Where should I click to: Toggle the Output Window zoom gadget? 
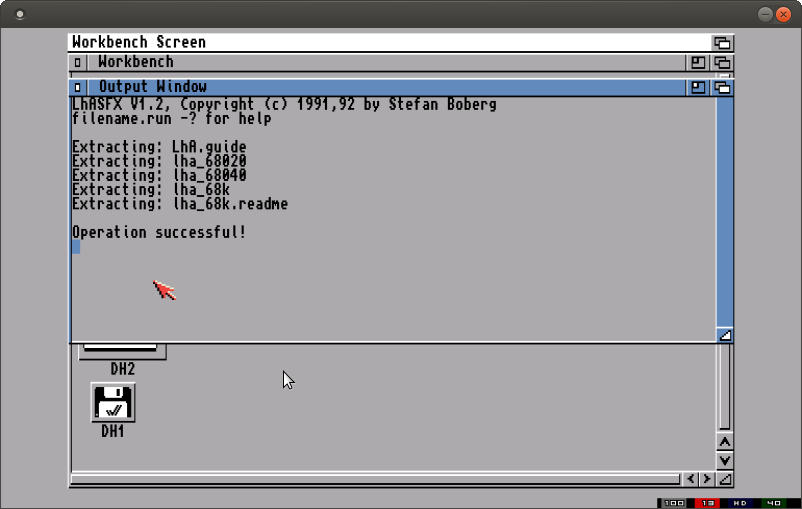coord(698,88)
